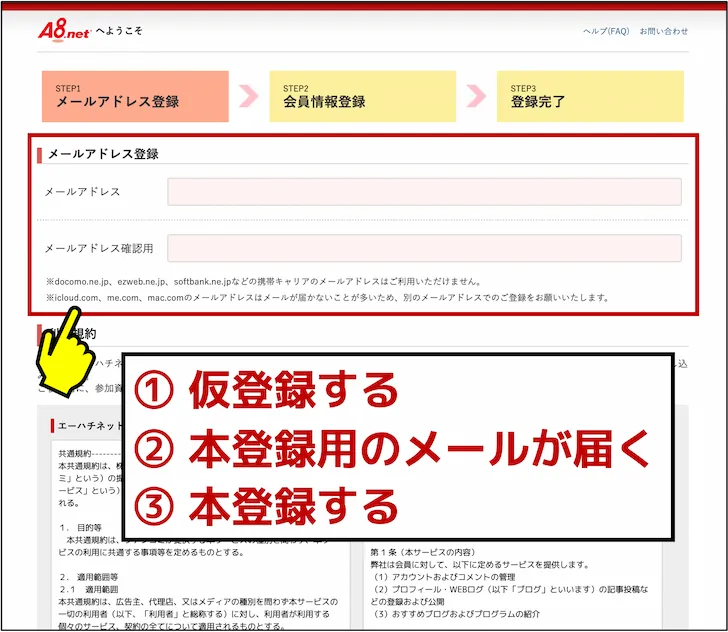728x632 pixels.
Task: Click the 2.1 適用範囲 subsection line
Action: click(x=89, y=589)
